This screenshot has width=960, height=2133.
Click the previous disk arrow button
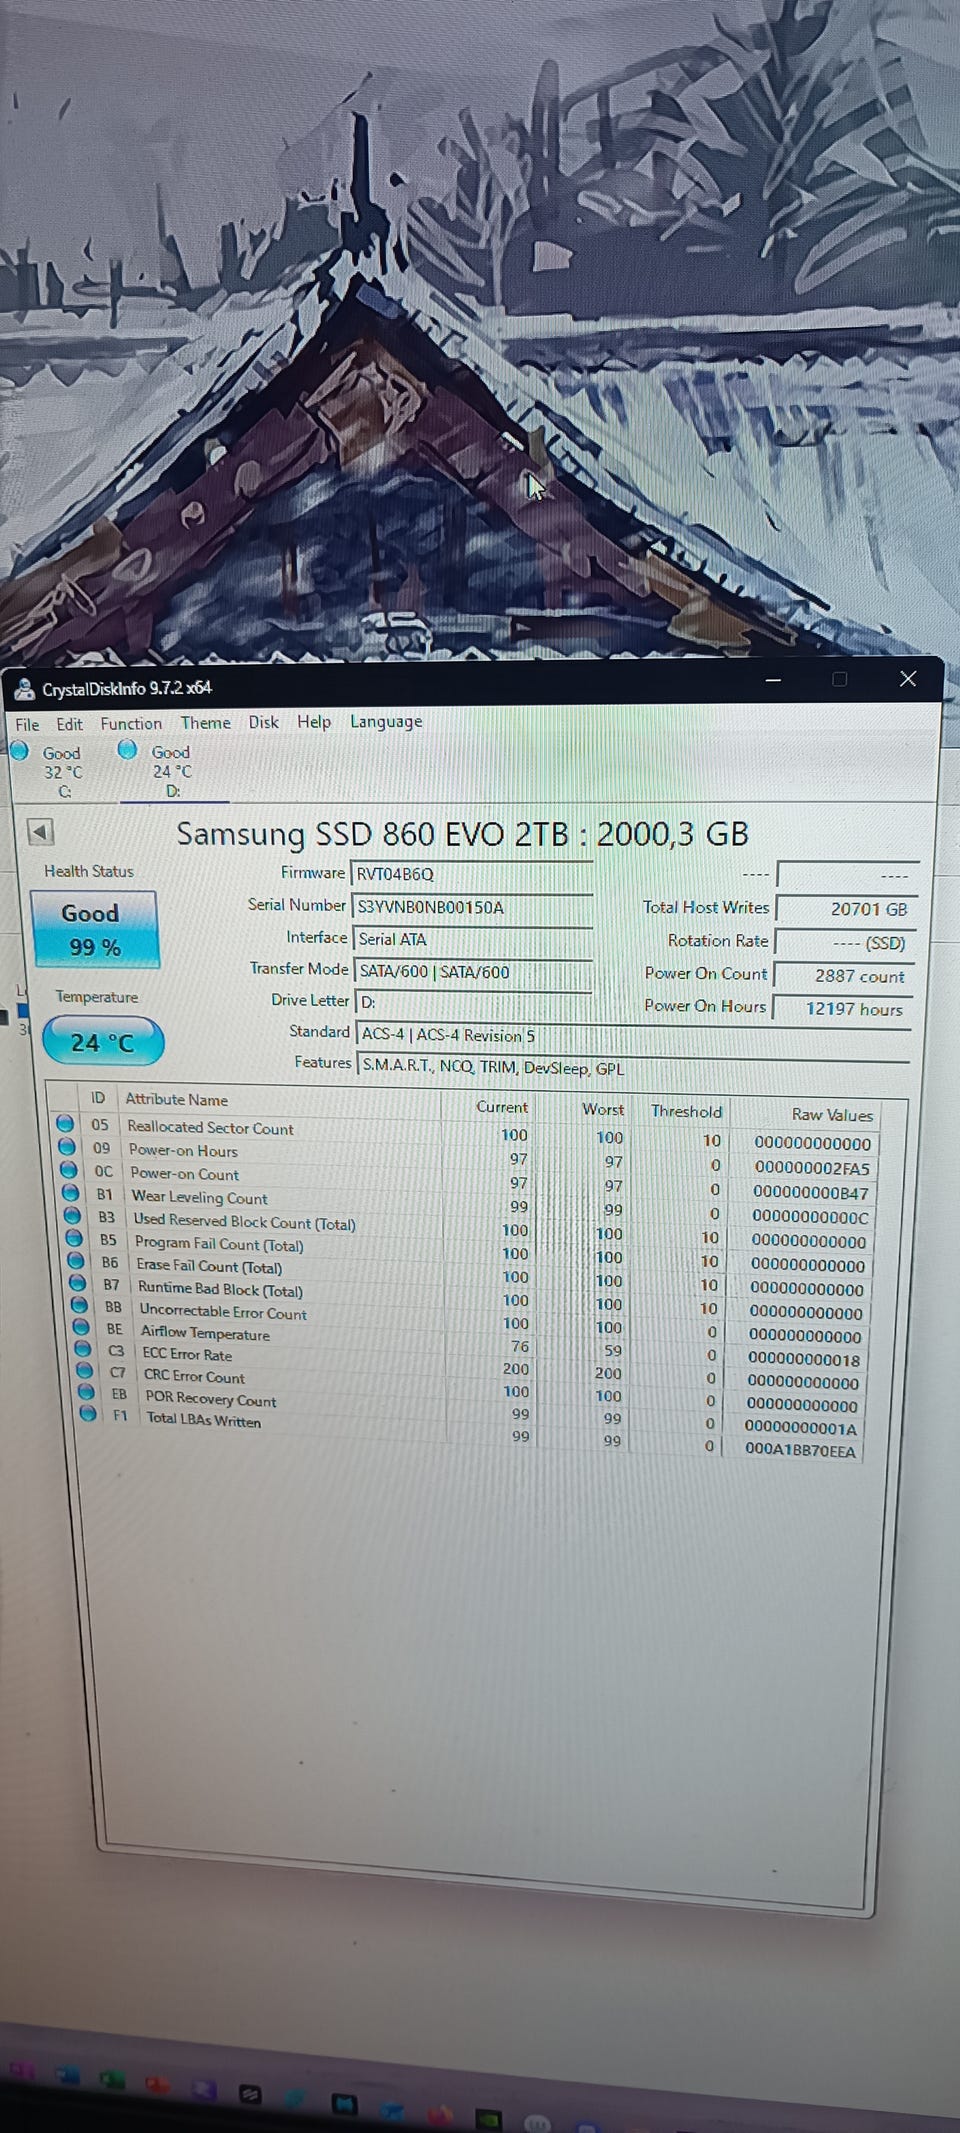pos(40,832)
